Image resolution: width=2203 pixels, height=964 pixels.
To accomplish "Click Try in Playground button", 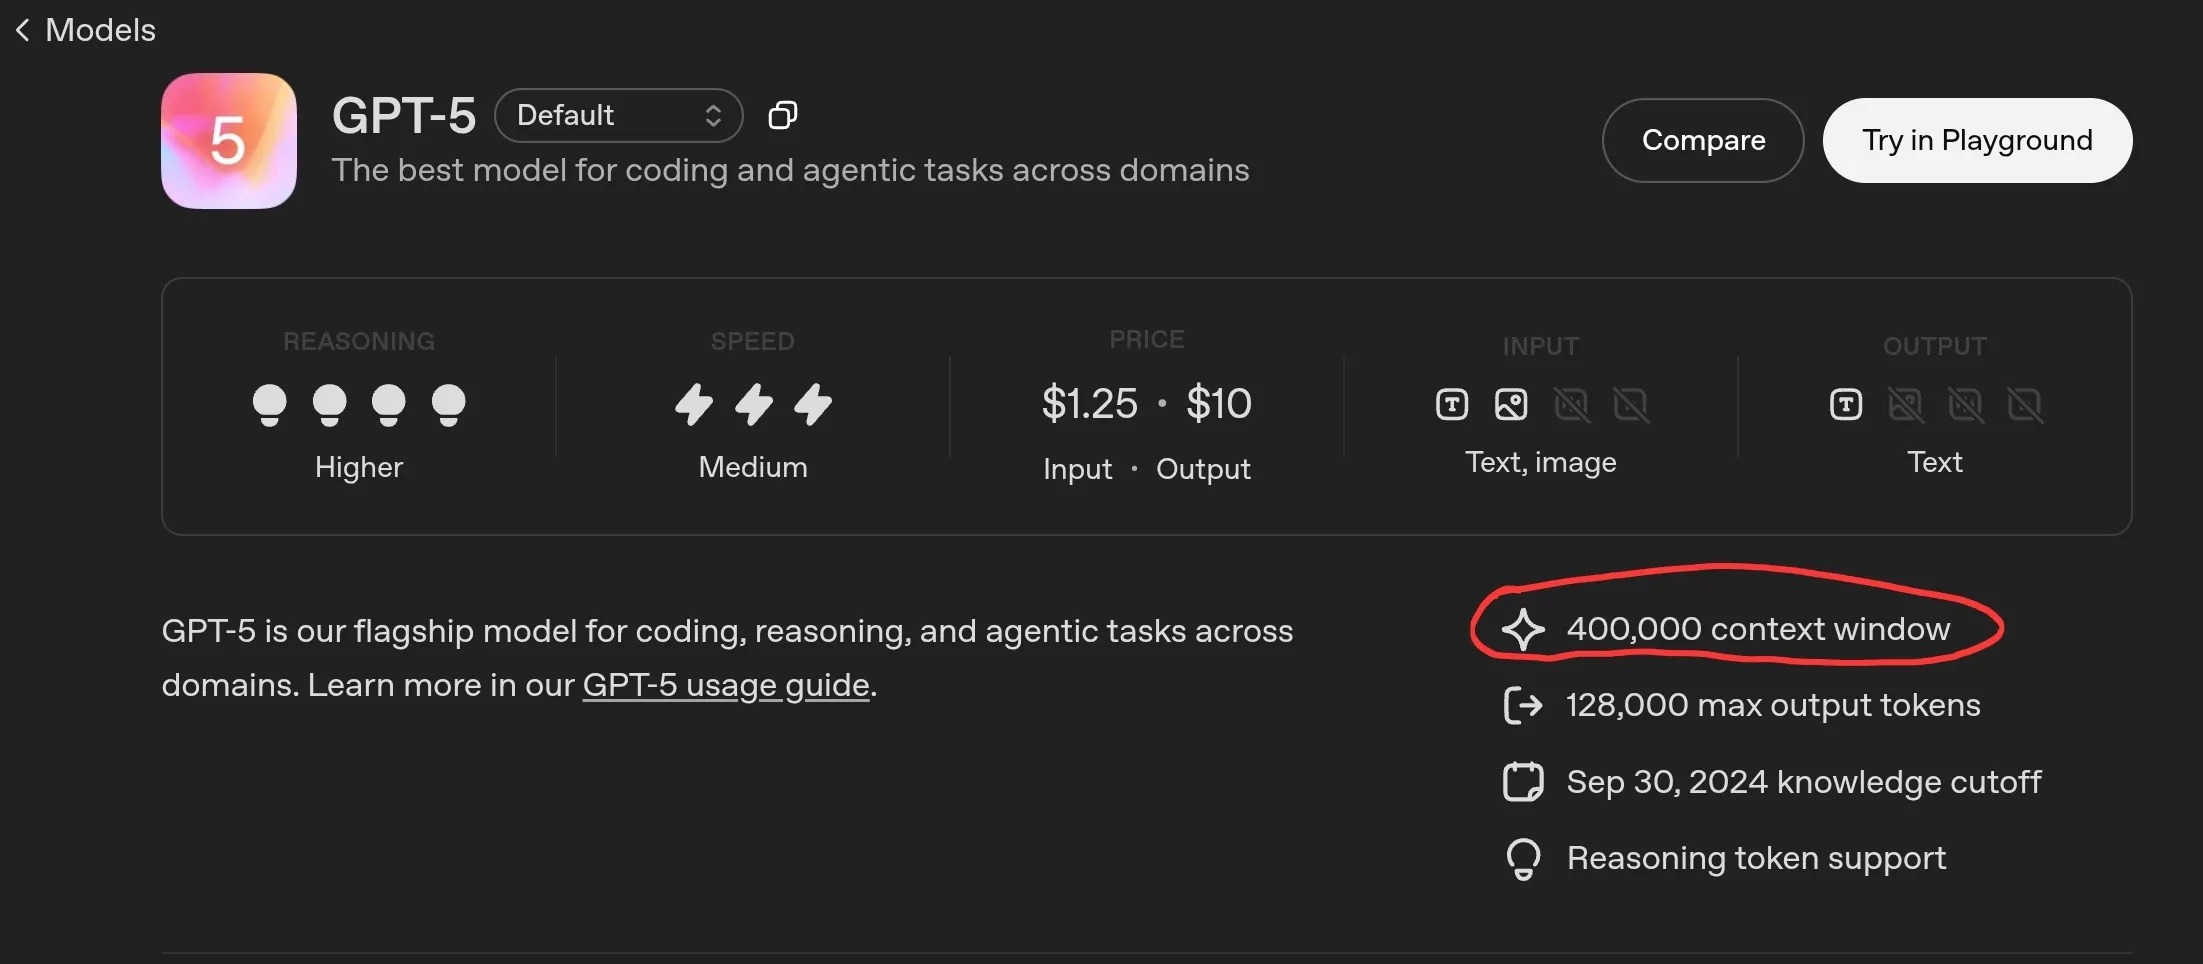I will (x=1977, y=141).
